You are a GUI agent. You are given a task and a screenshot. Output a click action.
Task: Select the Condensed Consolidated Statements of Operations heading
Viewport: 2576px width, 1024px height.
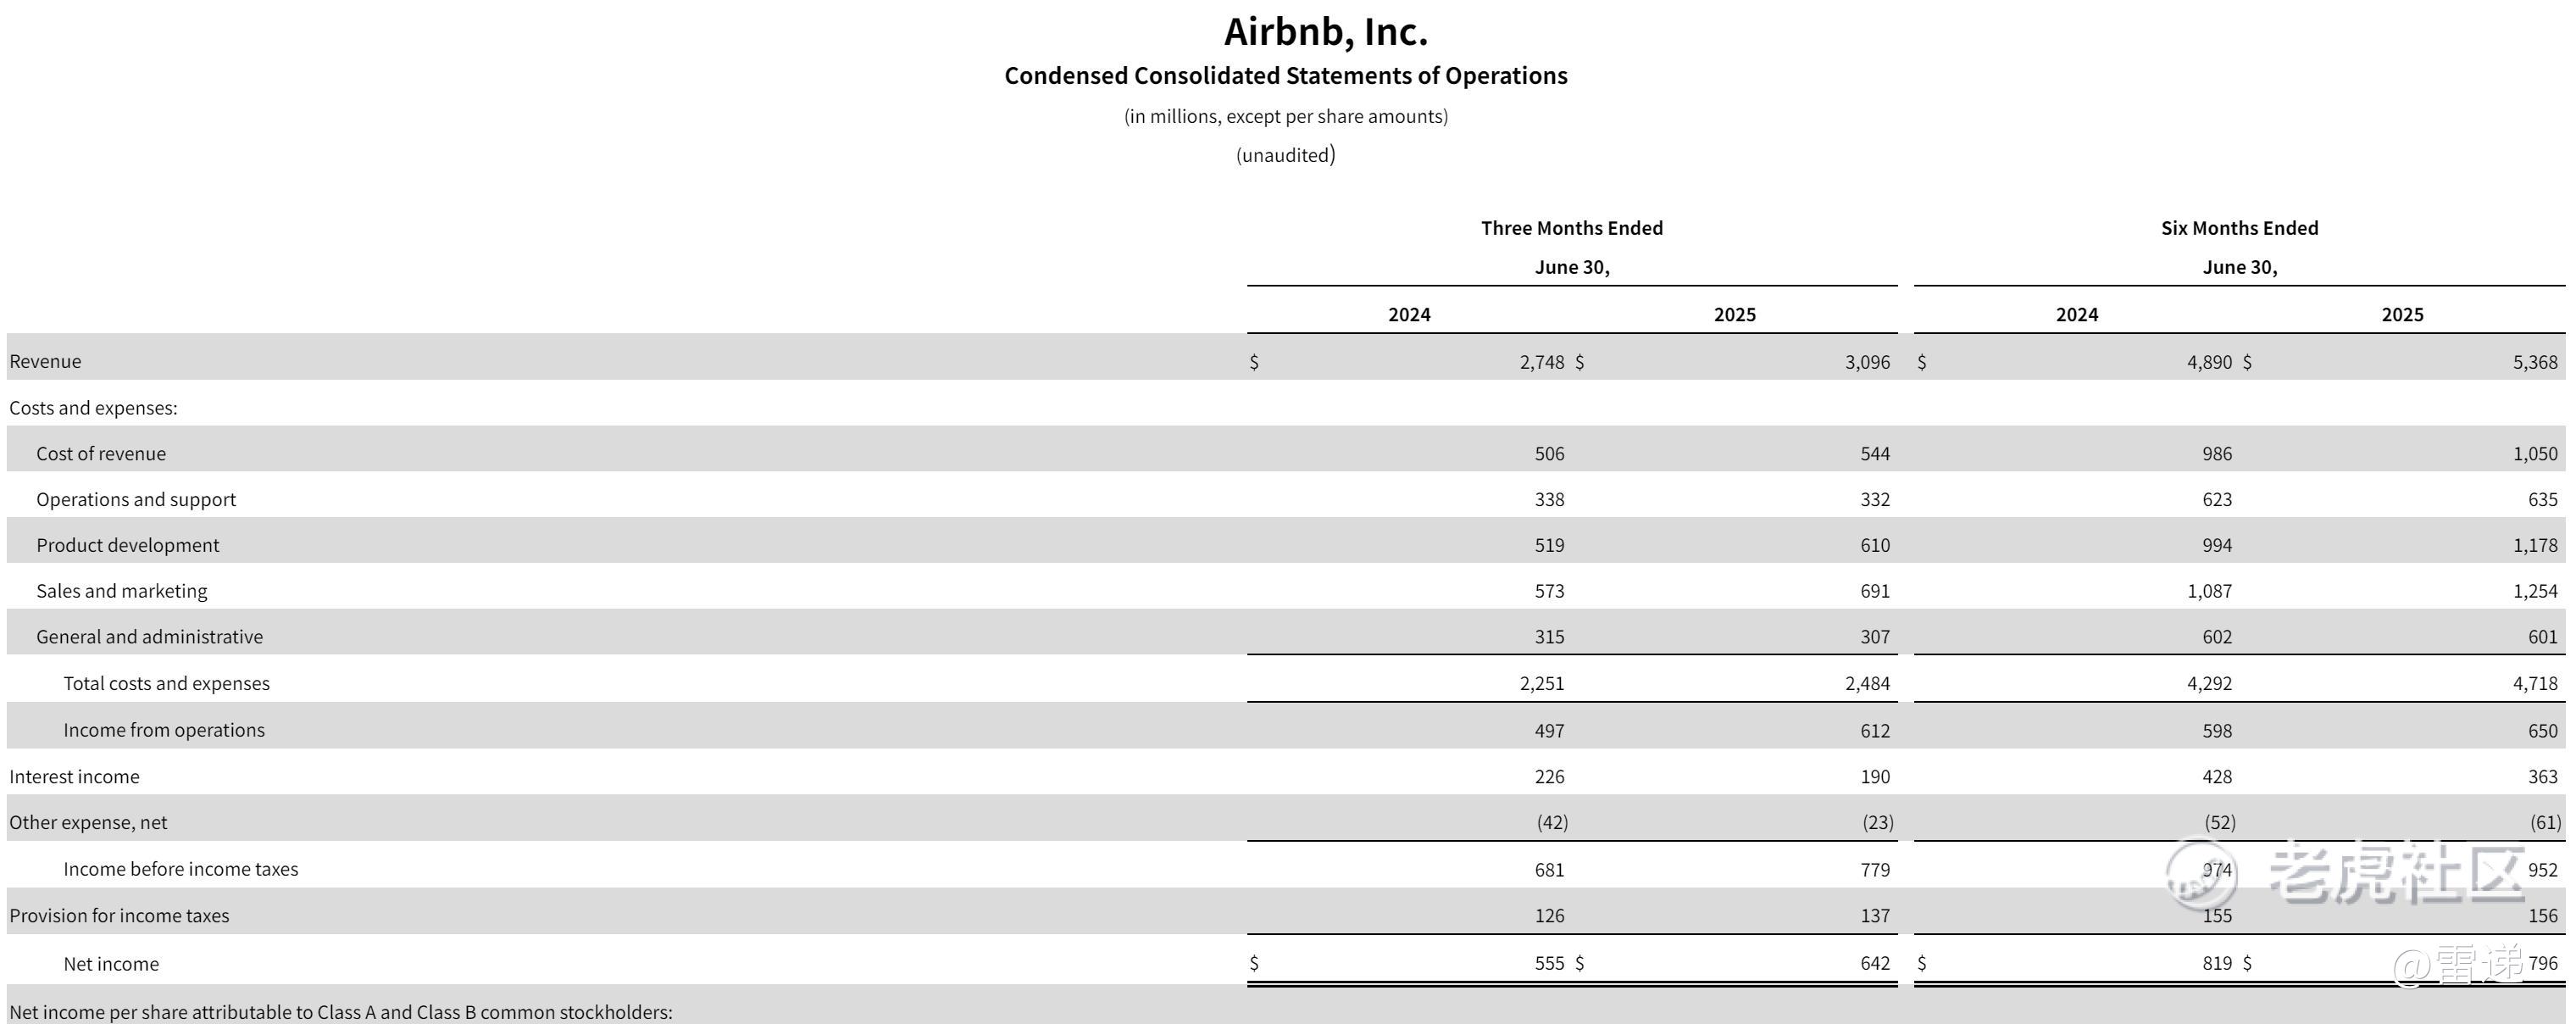click(1285, 76)
